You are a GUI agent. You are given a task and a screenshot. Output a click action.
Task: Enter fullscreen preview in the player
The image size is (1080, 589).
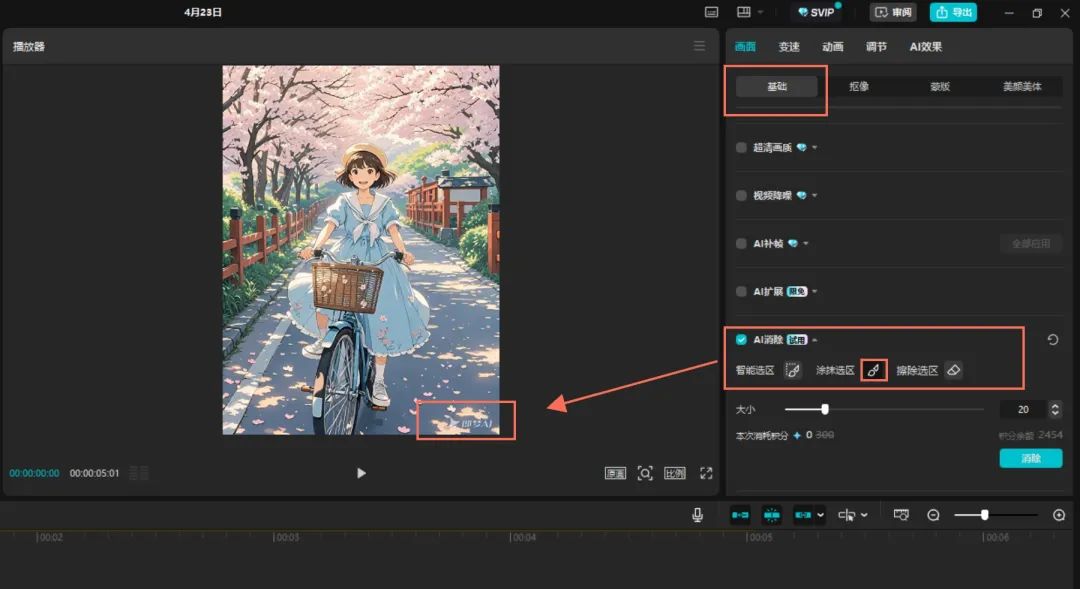706,473
